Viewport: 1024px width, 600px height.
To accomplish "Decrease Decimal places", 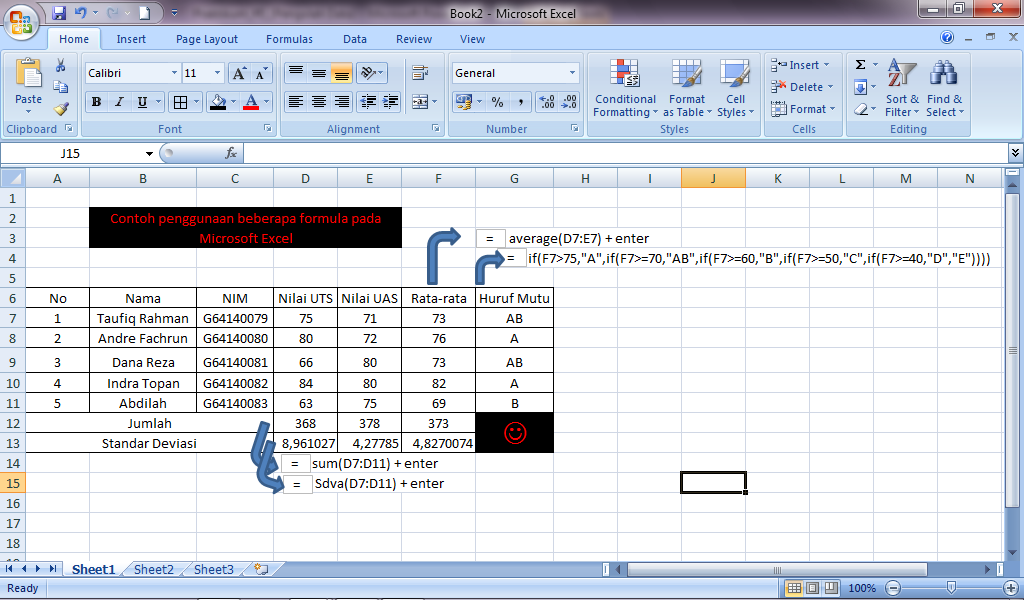I will [x=569, y=102].
